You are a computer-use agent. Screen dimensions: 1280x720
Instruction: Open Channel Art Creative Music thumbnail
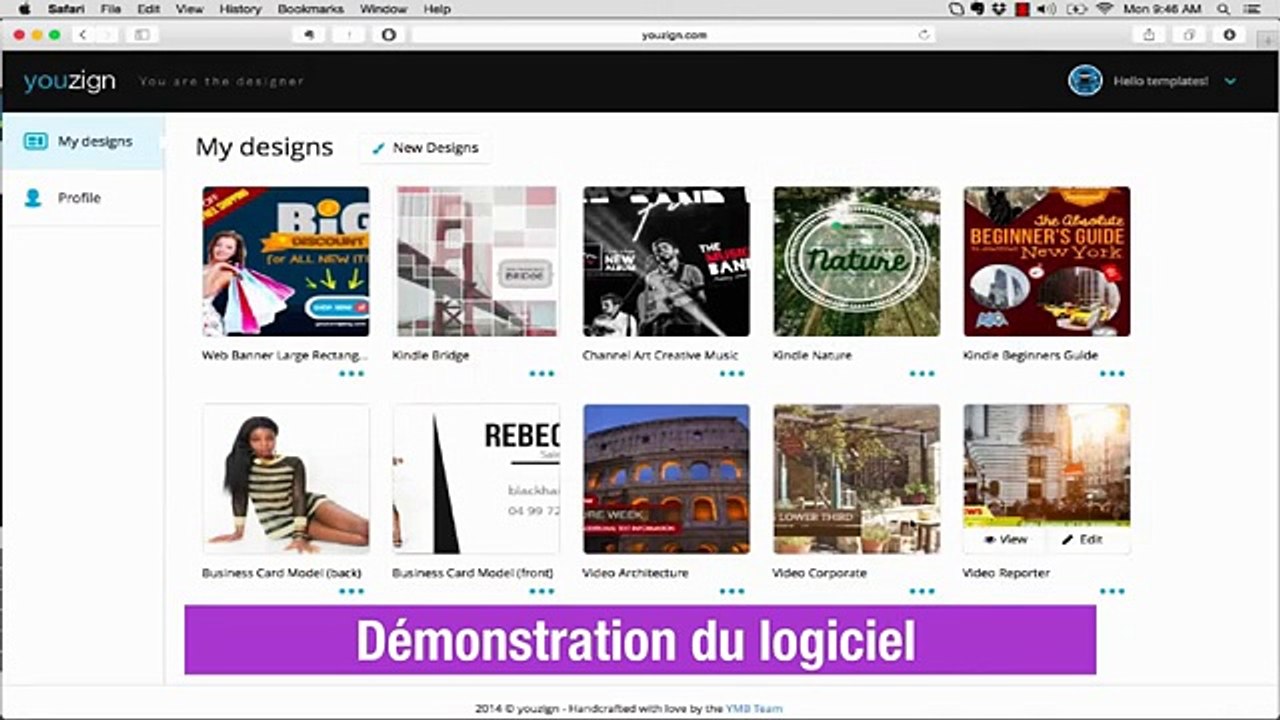pyautogui.click(x=666, y=261)
